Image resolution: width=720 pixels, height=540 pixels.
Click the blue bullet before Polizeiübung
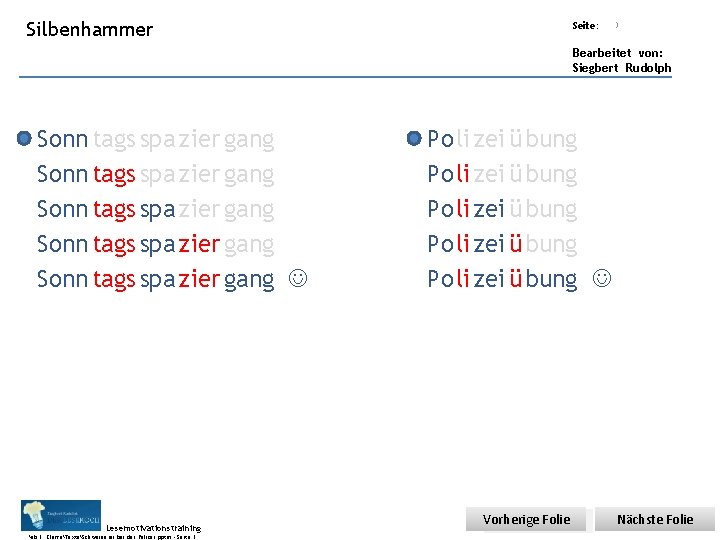[414, 138]
